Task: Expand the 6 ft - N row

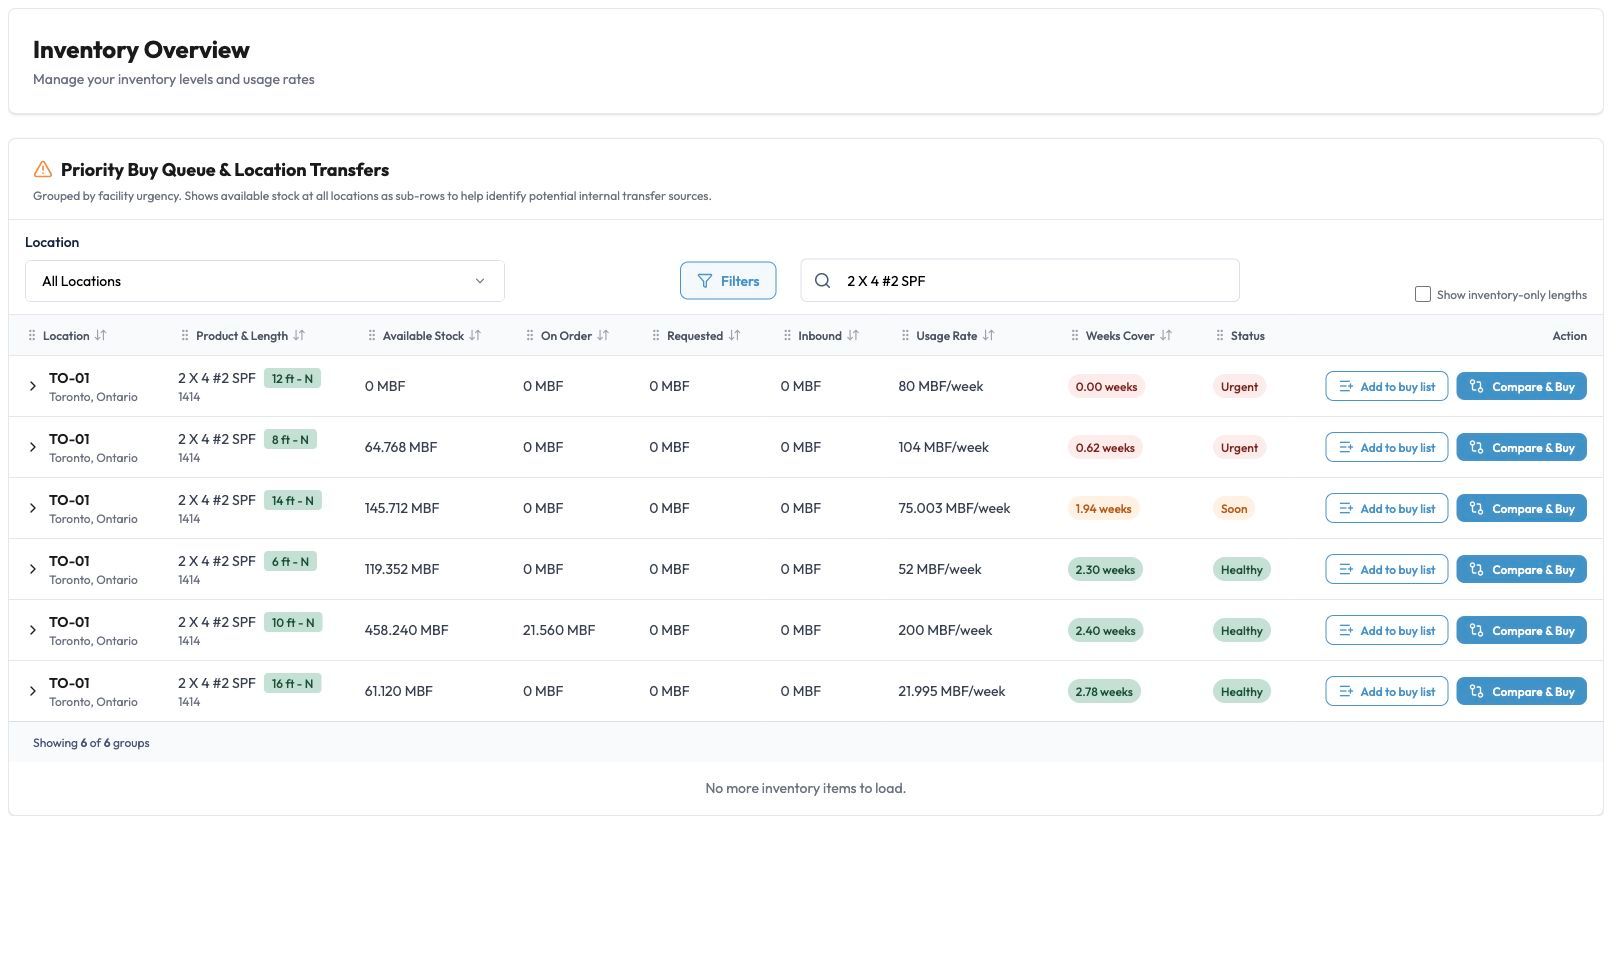Action: 33,569
